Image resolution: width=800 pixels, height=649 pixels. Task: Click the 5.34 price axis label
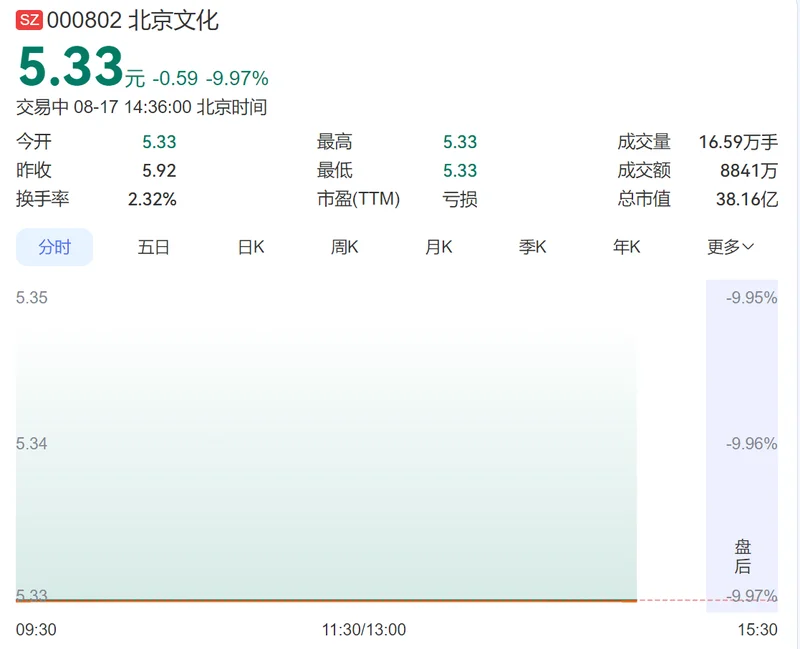32,443
